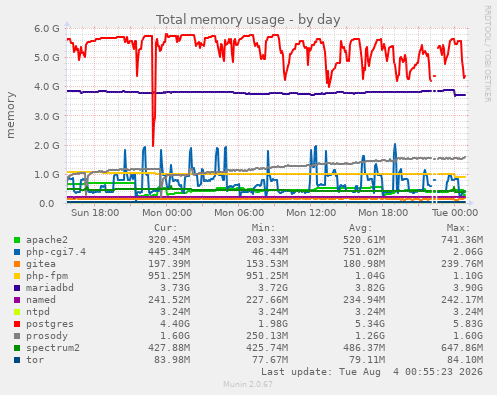Click postgres minimum value 1.98G
The image size is (497, 395).
[x=273, y=324]
